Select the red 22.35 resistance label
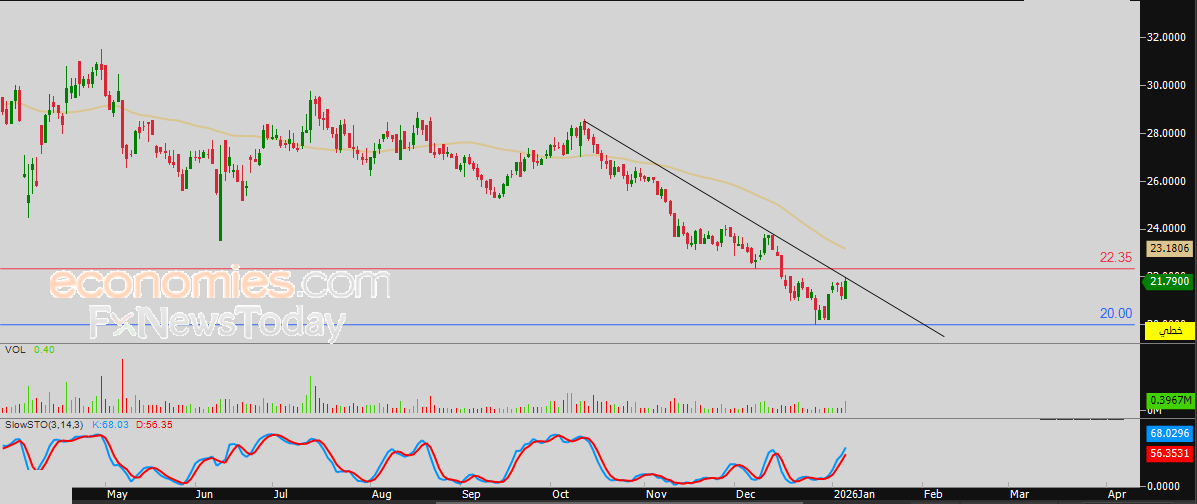This screenshot has height=504, width=1197. click(x=1115, y=258)
